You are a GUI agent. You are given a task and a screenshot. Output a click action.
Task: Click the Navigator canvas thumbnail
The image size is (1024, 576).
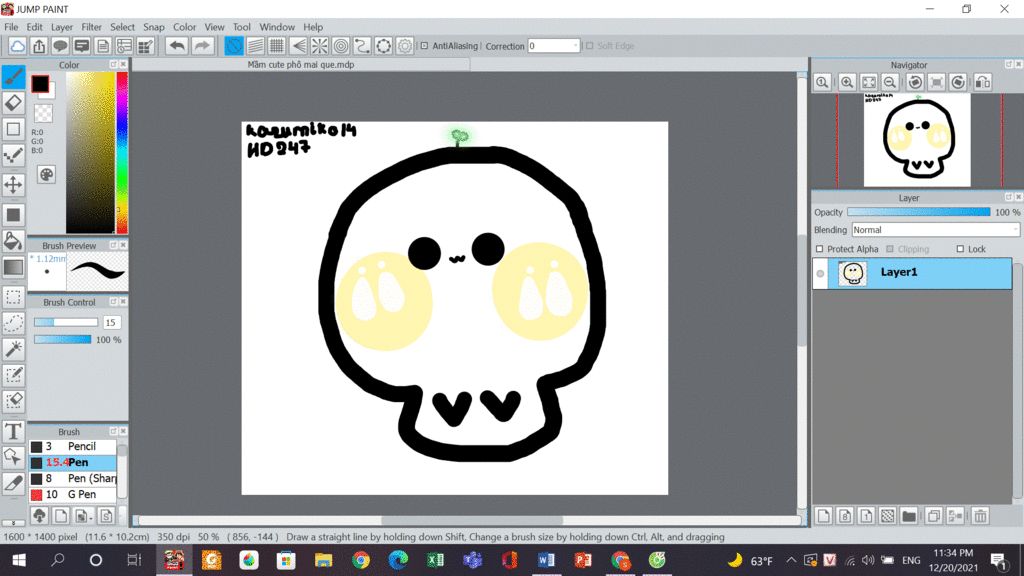(x=917, y=140)
